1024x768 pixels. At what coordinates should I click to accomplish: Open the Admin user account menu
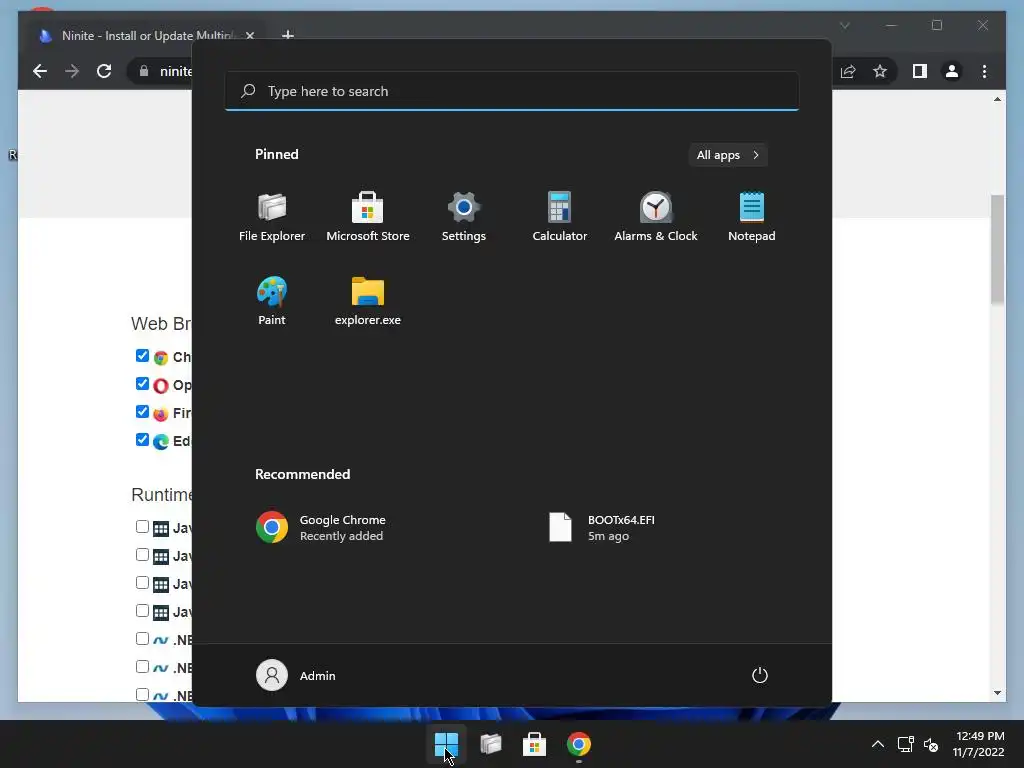[x=296, y=675]
